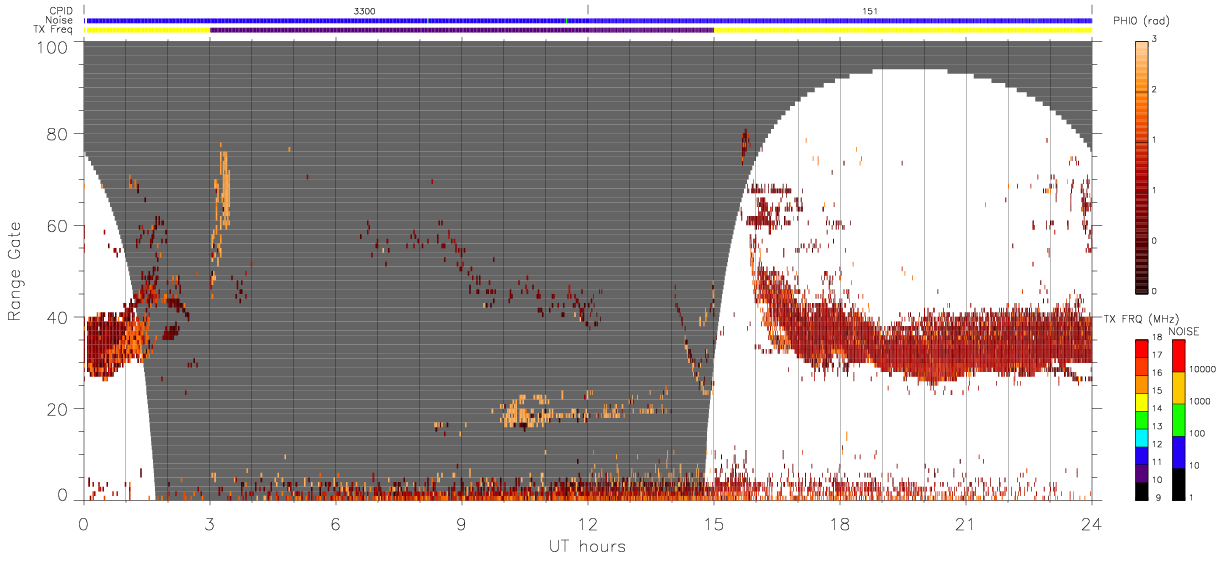Click the purple segment of the TX Freq strip
The width and height of the screenshot is (1228, 567).
(462, 30)
